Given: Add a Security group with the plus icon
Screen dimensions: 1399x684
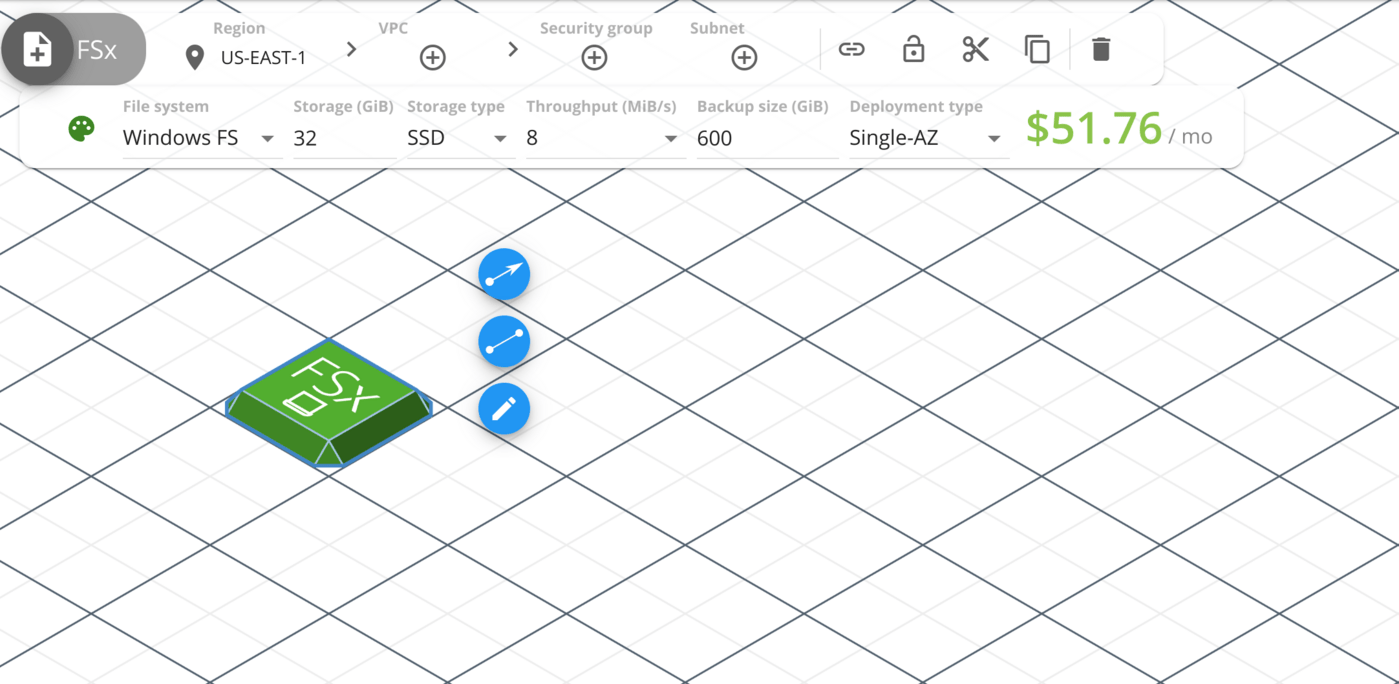Looking at the screenshot, I should [x=594, y=58].
